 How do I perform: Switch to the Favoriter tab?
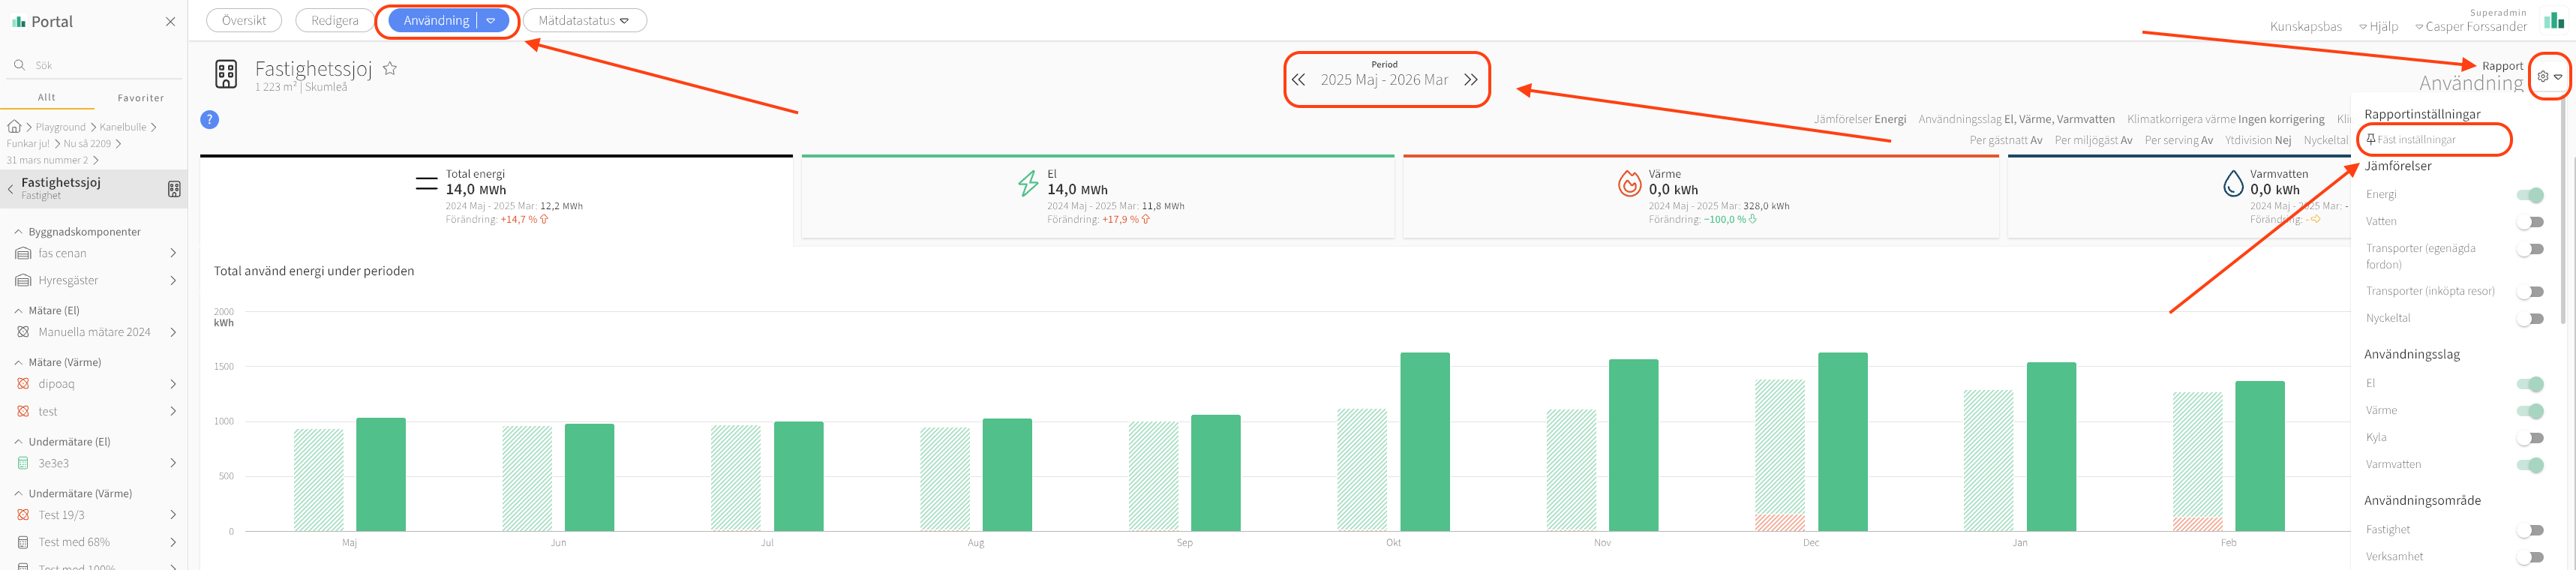pos(140,98)
